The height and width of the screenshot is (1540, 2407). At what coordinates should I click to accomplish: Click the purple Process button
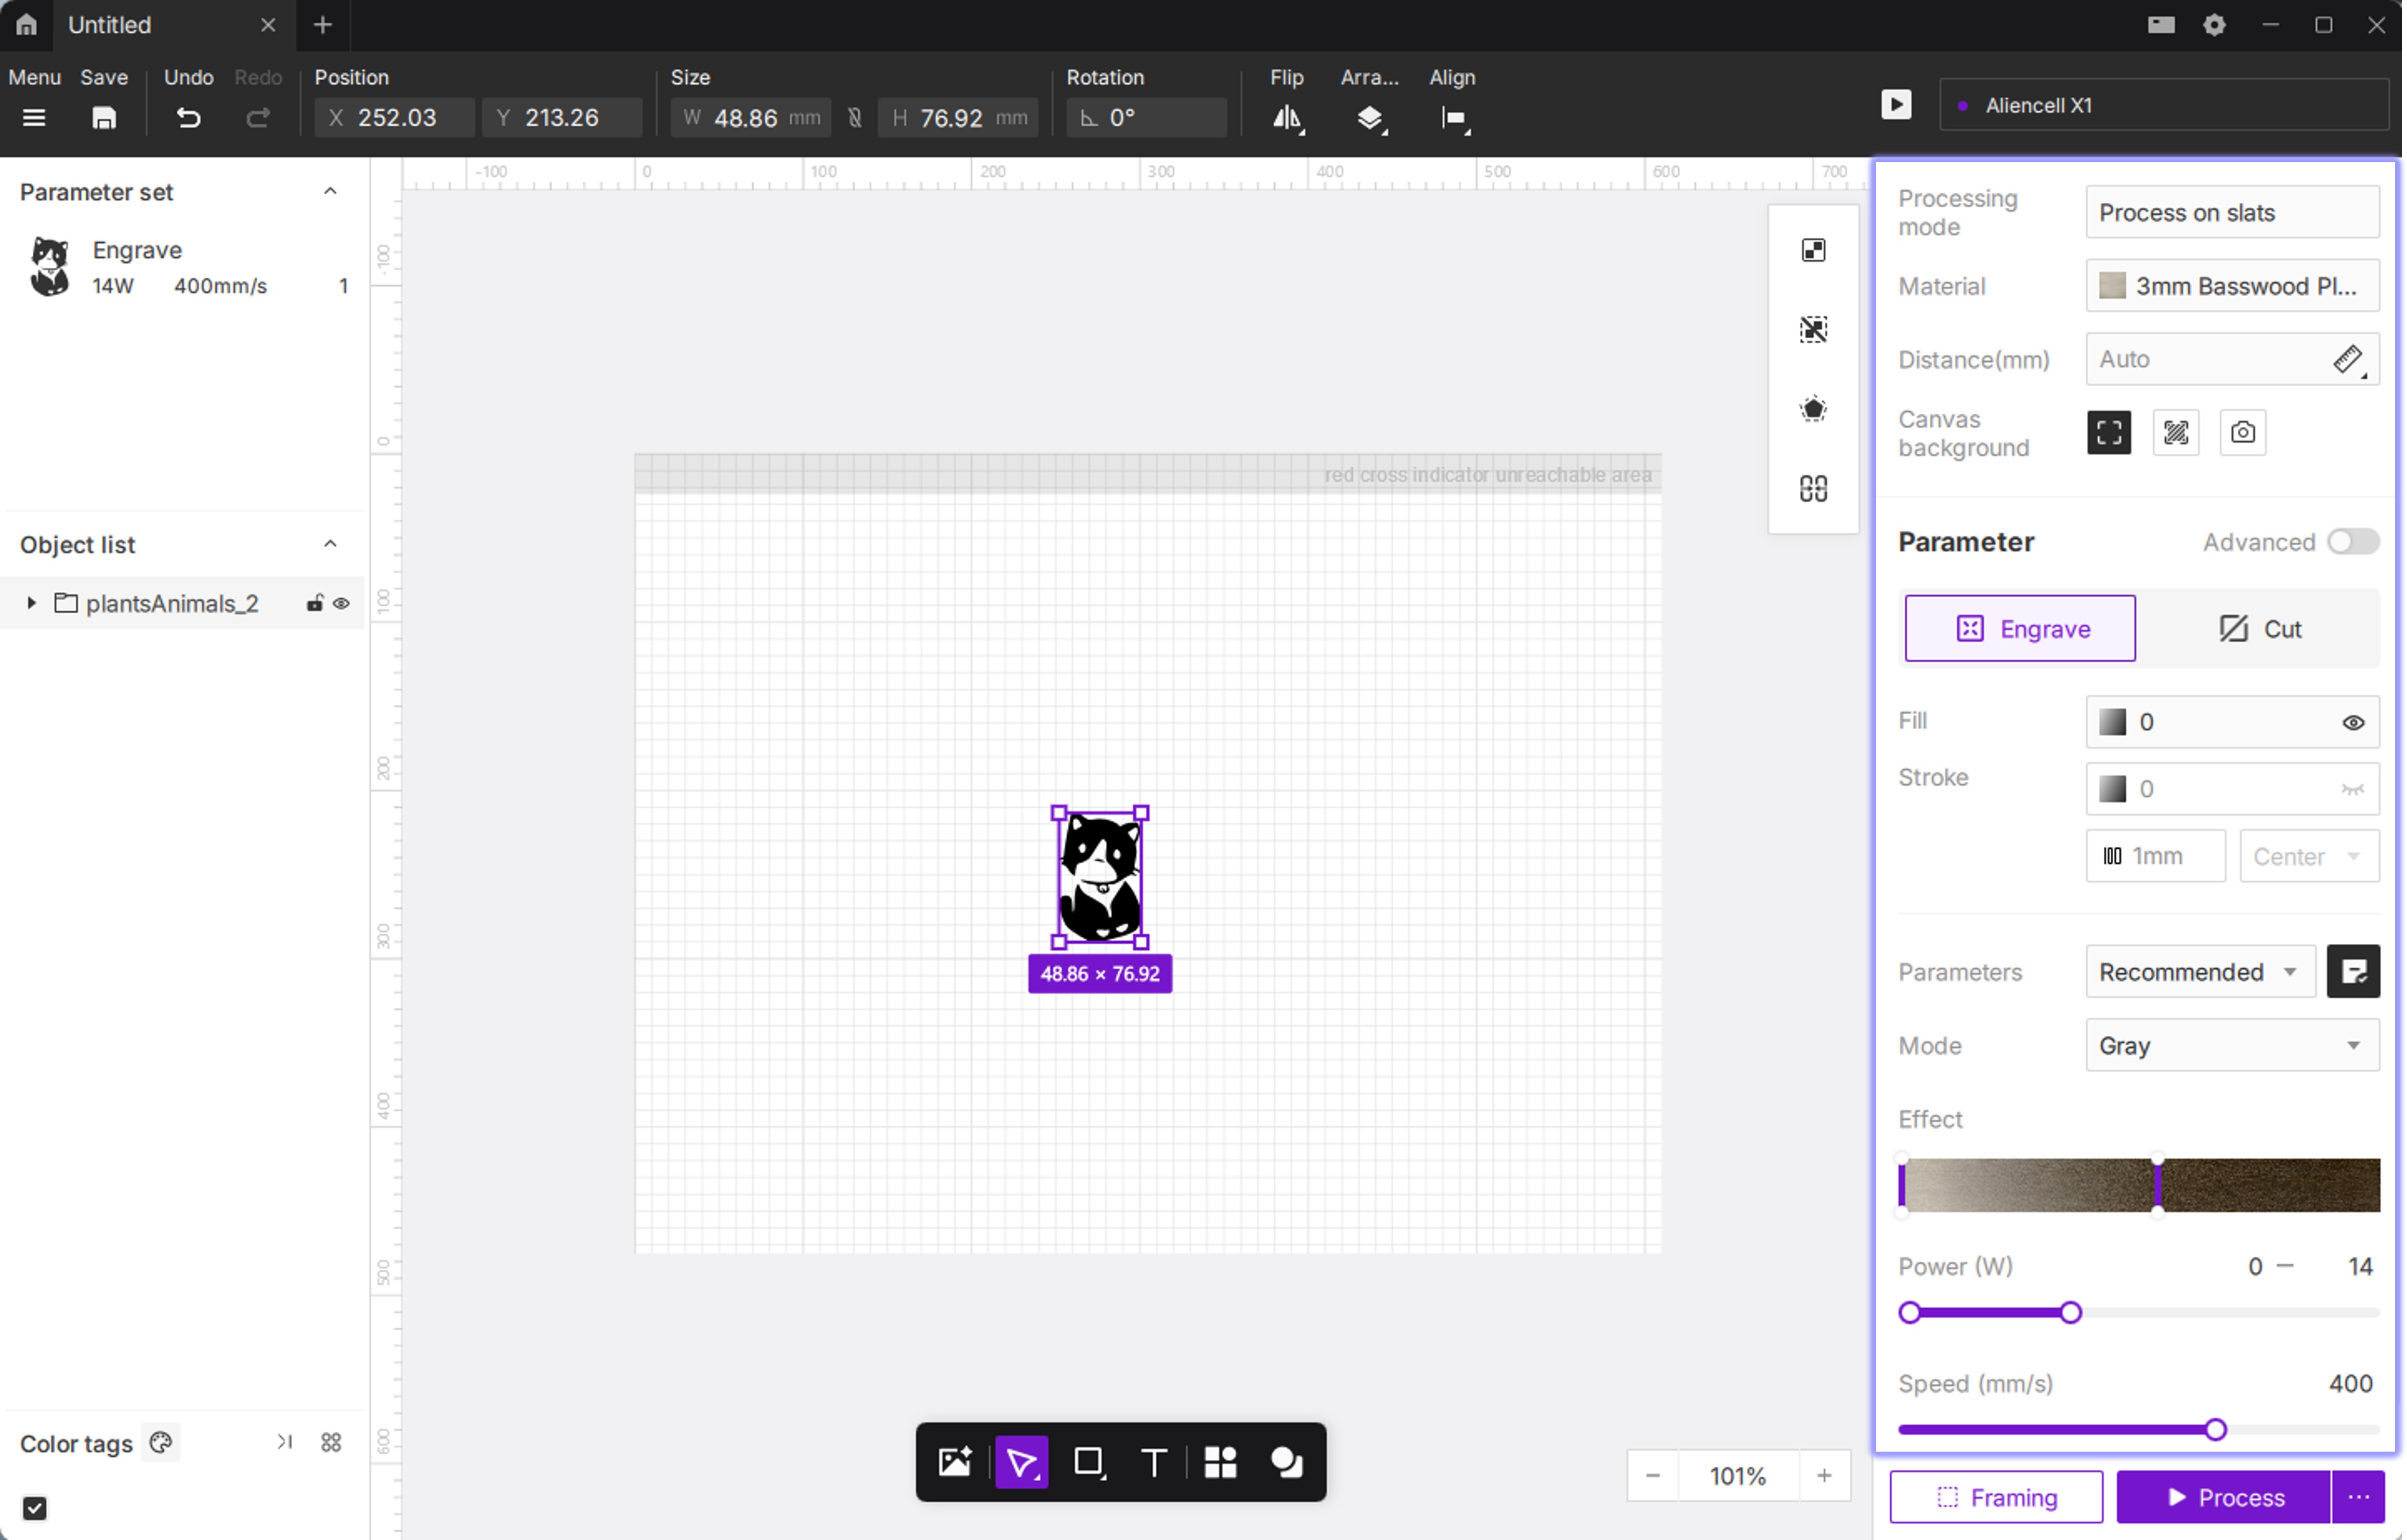[2222, 1497]
